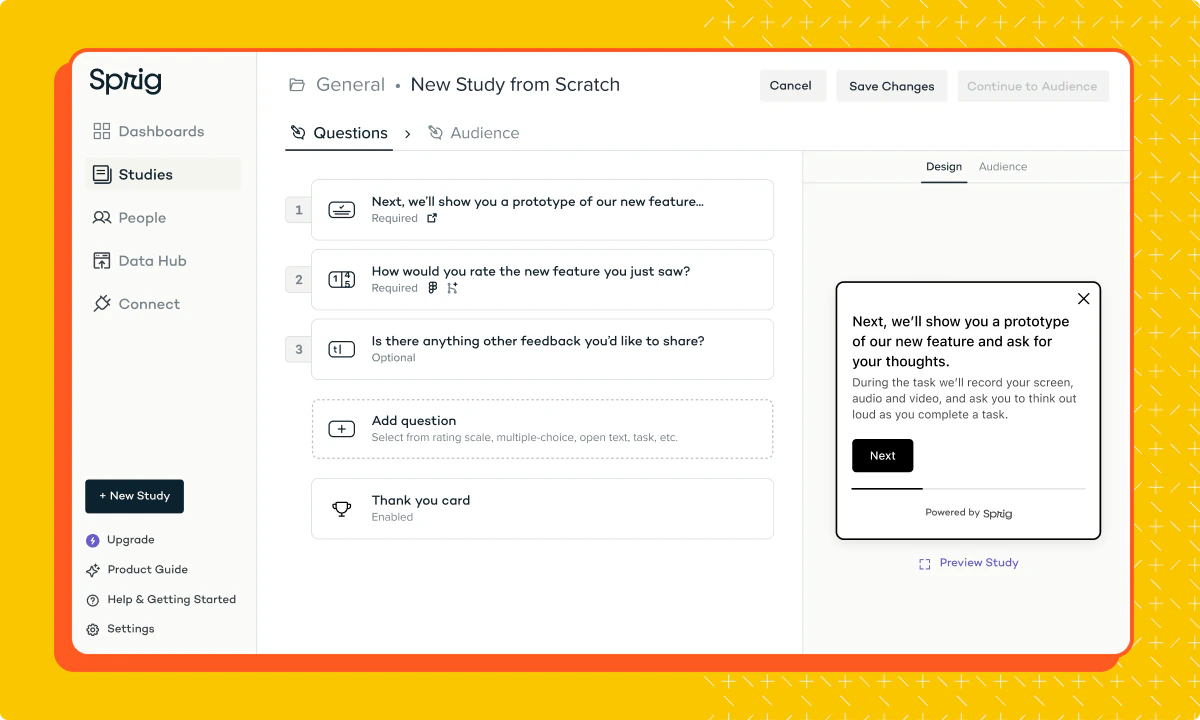The image size is (1200, 720).
Task: Switch to the Design preview tab
Action: pos(944,167)
